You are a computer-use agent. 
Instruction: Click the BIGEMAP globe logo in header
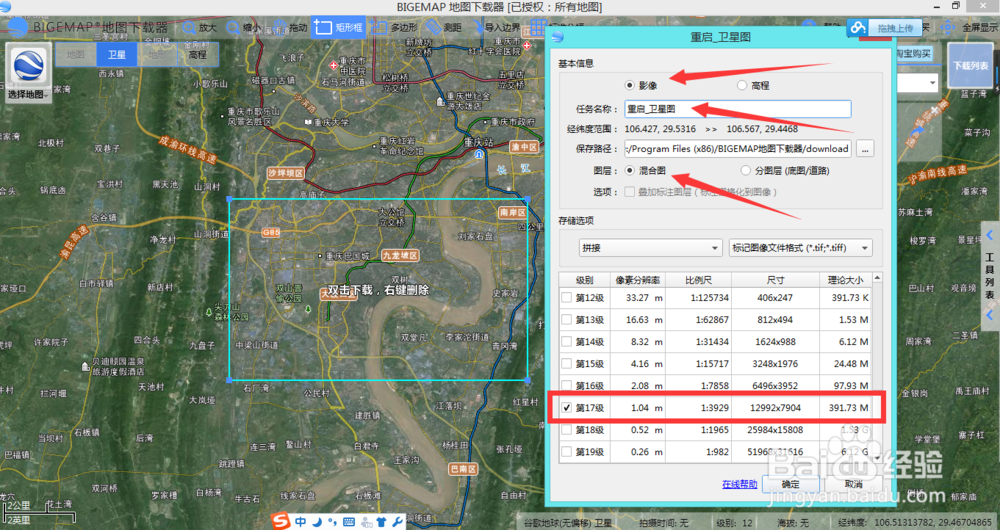(17, 27)
